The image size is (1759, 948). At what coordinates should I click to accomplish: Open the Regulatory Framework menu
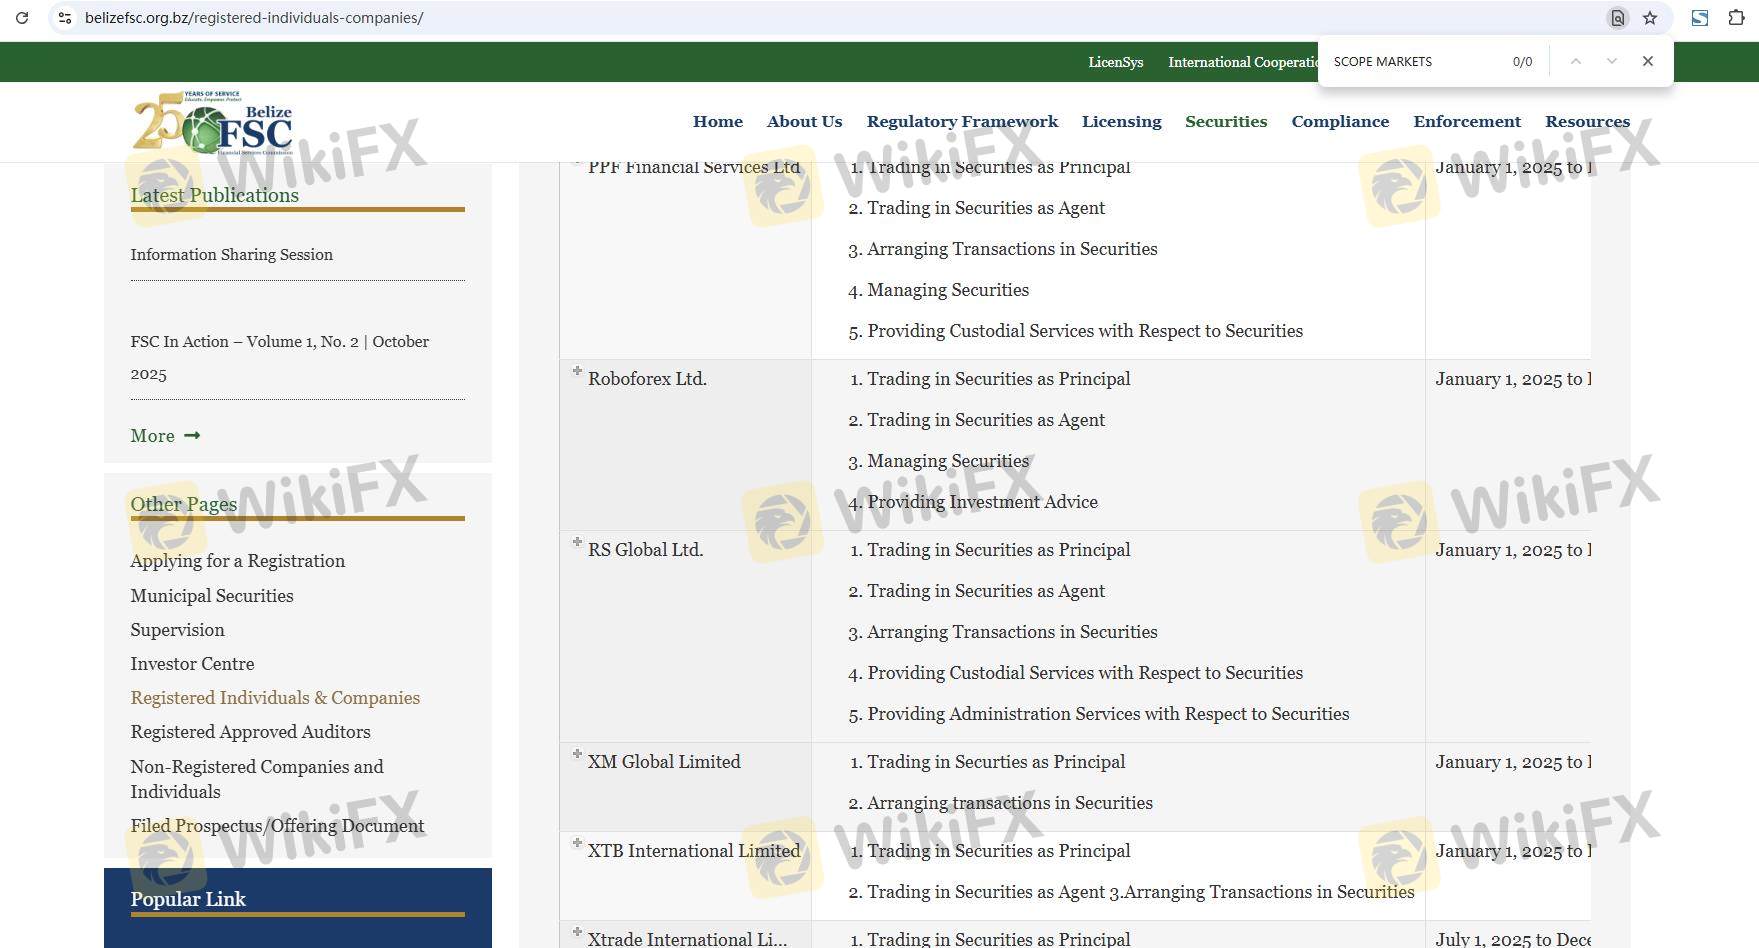(961, 121)
